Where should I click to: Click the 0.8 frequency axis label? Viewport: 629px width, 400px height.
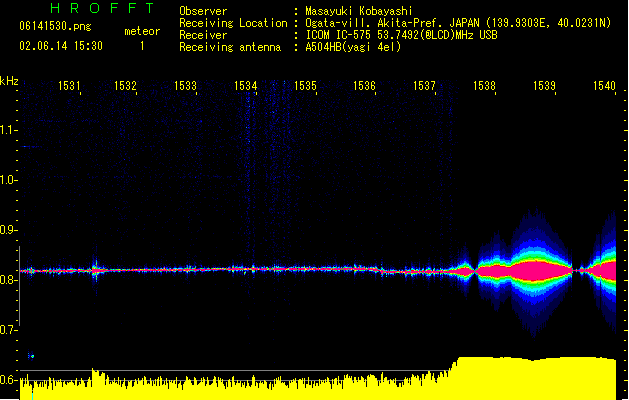click(x=8, y=280)
